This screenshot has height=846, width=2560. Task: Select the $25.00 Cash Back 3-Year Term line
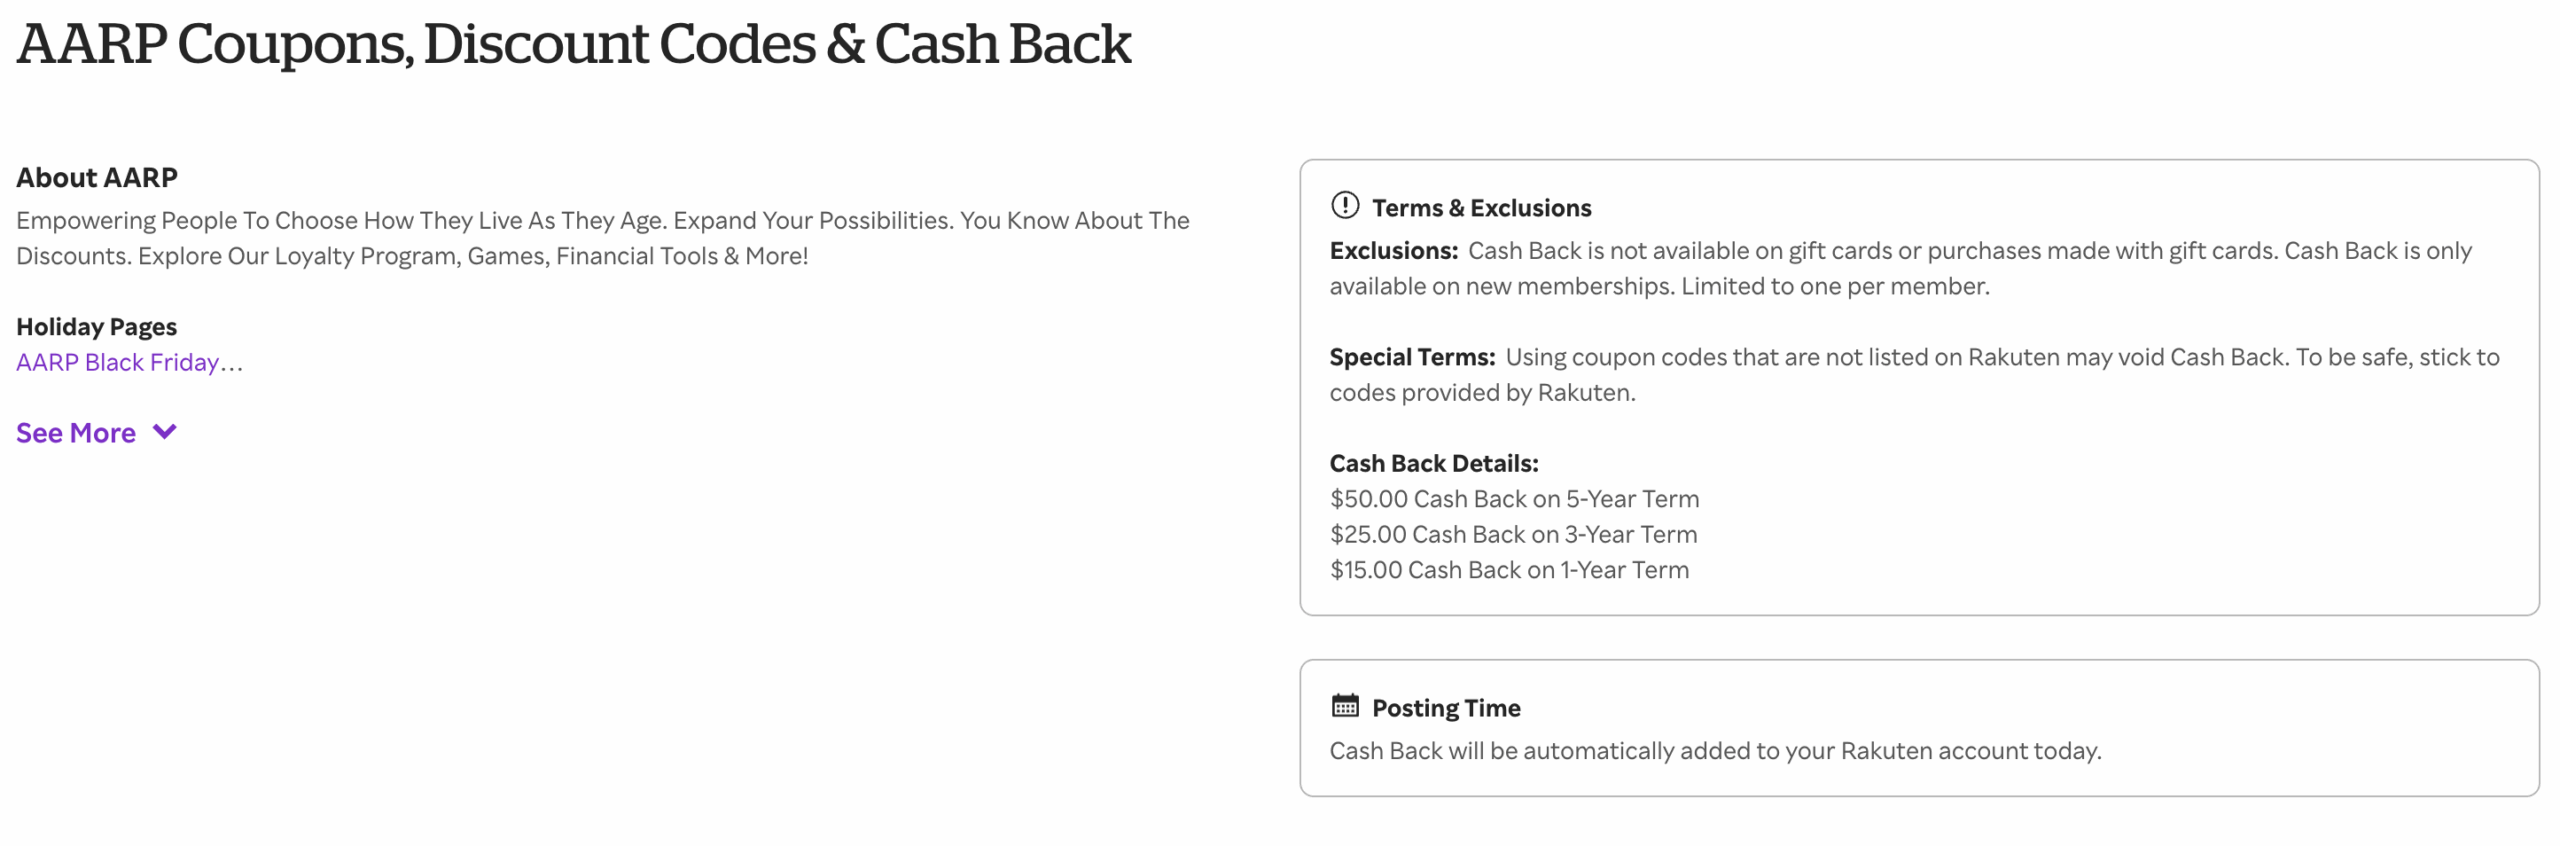[1512, 534]
